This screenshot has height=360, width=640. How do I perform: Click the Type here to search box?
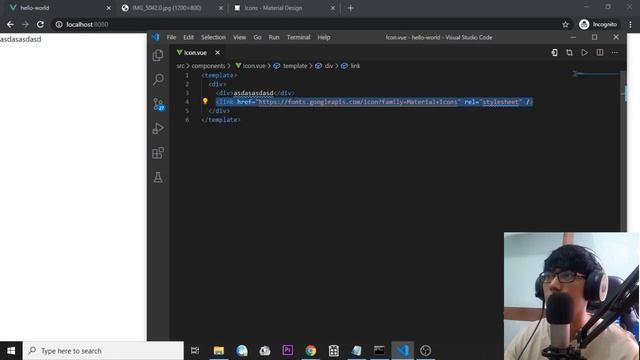pos(103,351)
